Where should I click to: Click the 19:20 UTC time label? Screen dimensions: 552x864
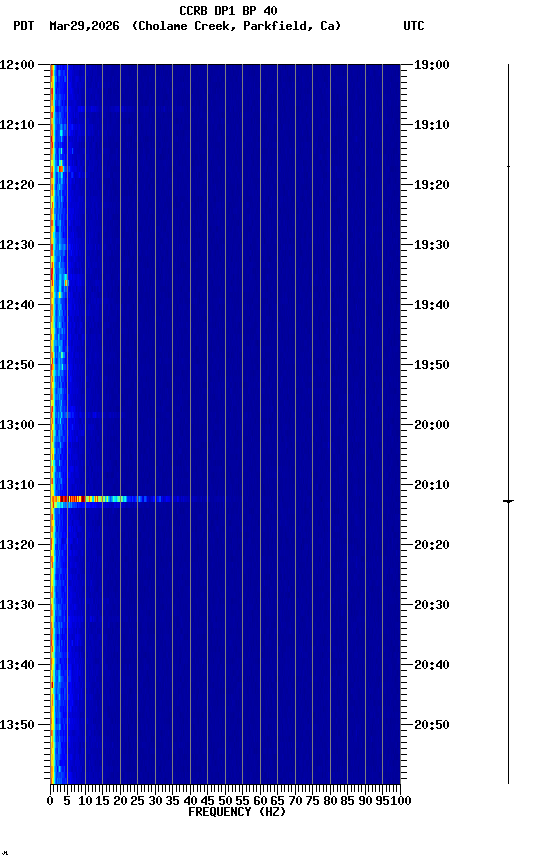tap(432, 185)
